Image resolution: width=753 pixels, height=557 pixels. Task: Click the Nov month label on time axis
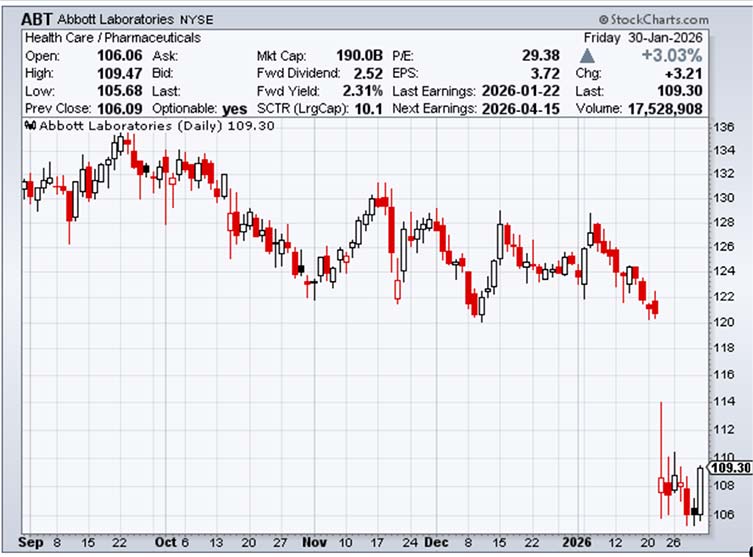pos(315,543)
